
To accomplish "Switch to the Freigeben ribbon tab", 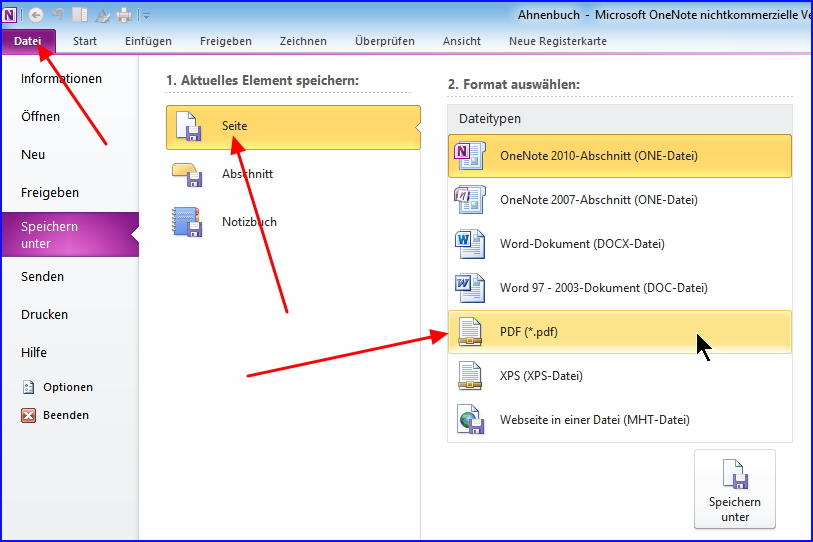I will [x=226, y=41].
